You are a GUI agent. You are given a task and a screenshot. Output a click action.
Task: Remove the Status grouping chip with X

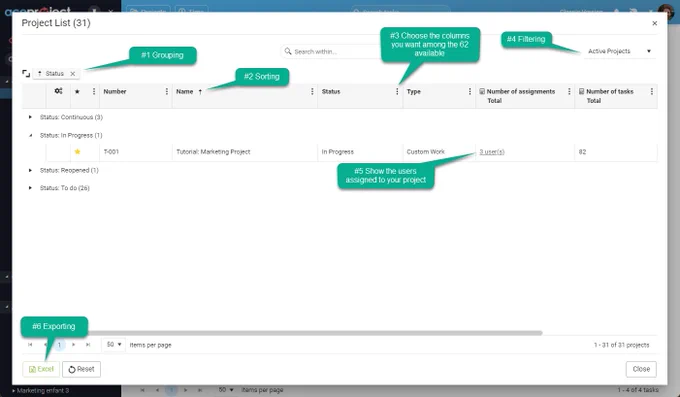point(73,74)
